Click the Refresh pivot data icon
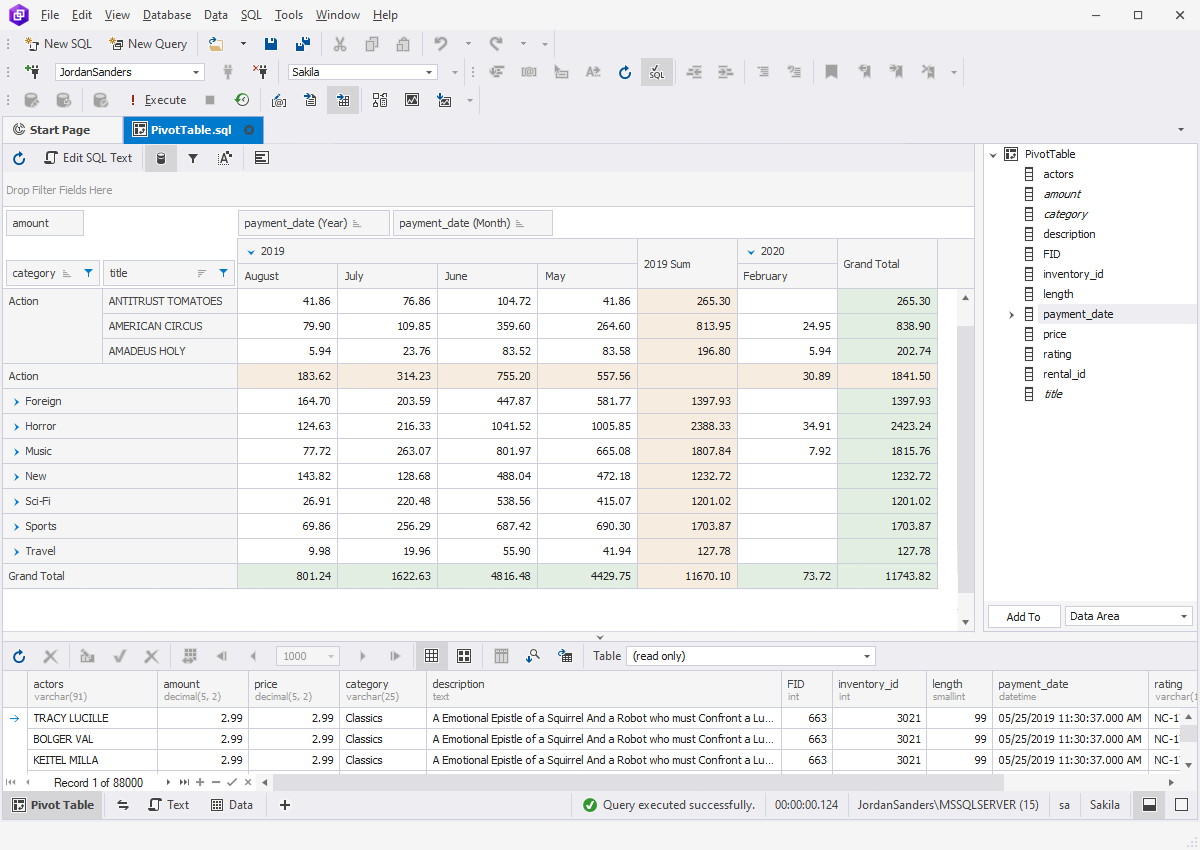 [18, 157]
